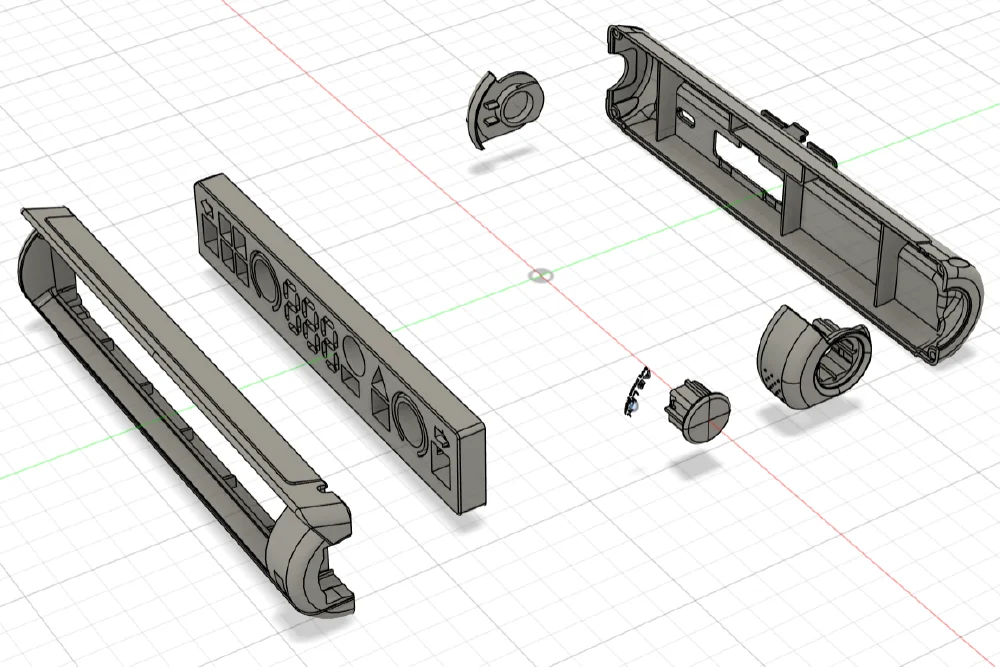Click the grid of square cutouts on plate
Screen dimensions: 1000x667
226,246
